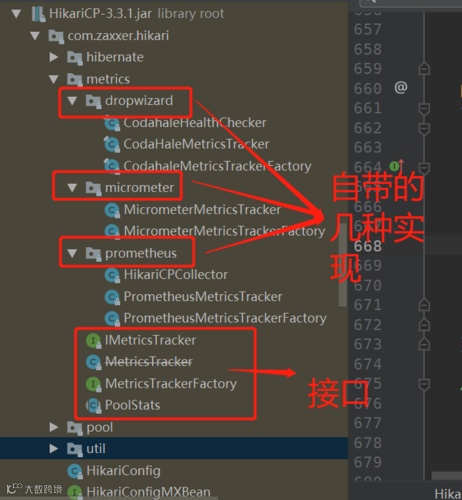Click the PoolStats abstract class icon
This screenshot has height=500, width=462.
pos(93,406)
